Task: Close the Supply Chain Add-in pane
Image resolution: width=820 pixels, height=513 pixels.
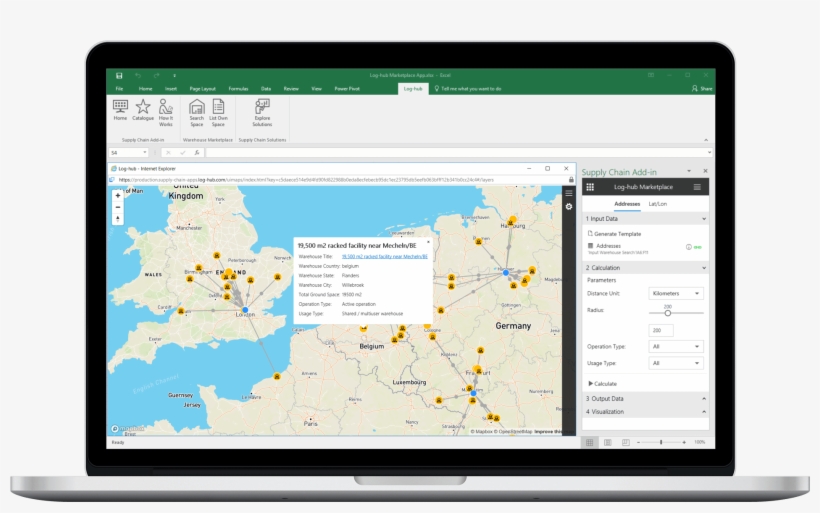Action: pyautogui.click(x=705, y=171)
